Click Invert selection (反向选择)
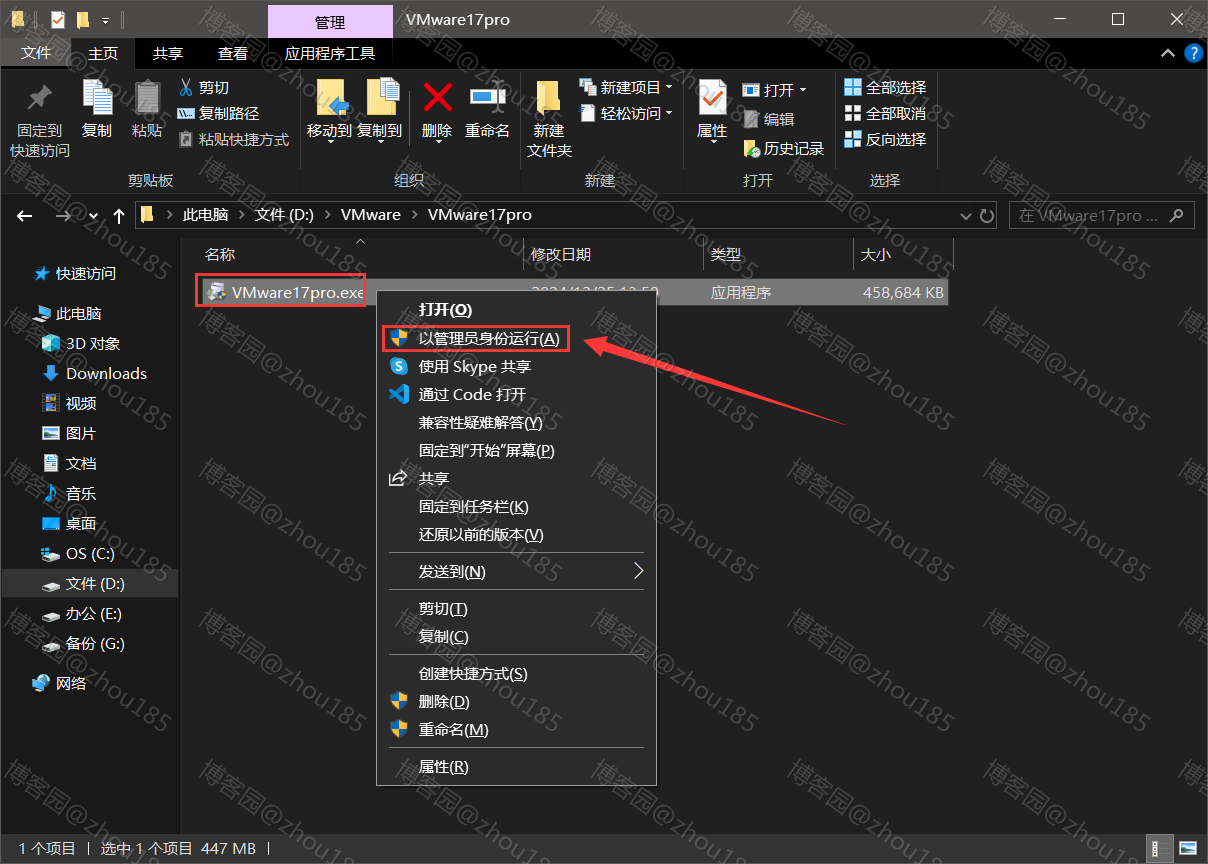The image size is (1208, 864). (x=886, y=140)
